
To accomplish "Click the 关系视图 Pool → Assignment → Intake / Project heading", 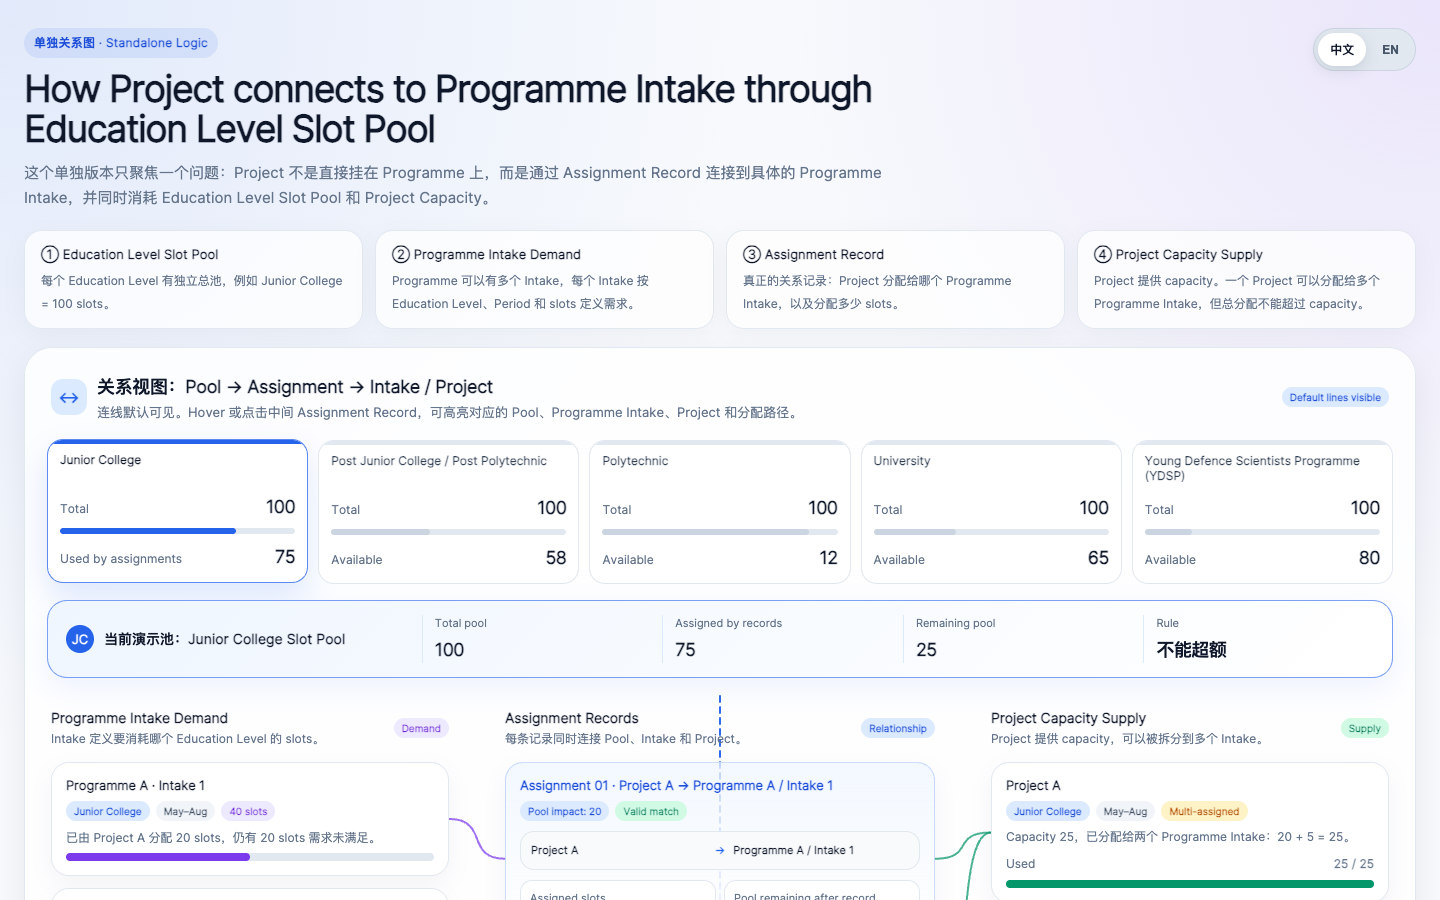I will pyautogui.click(x=295, y=387).
